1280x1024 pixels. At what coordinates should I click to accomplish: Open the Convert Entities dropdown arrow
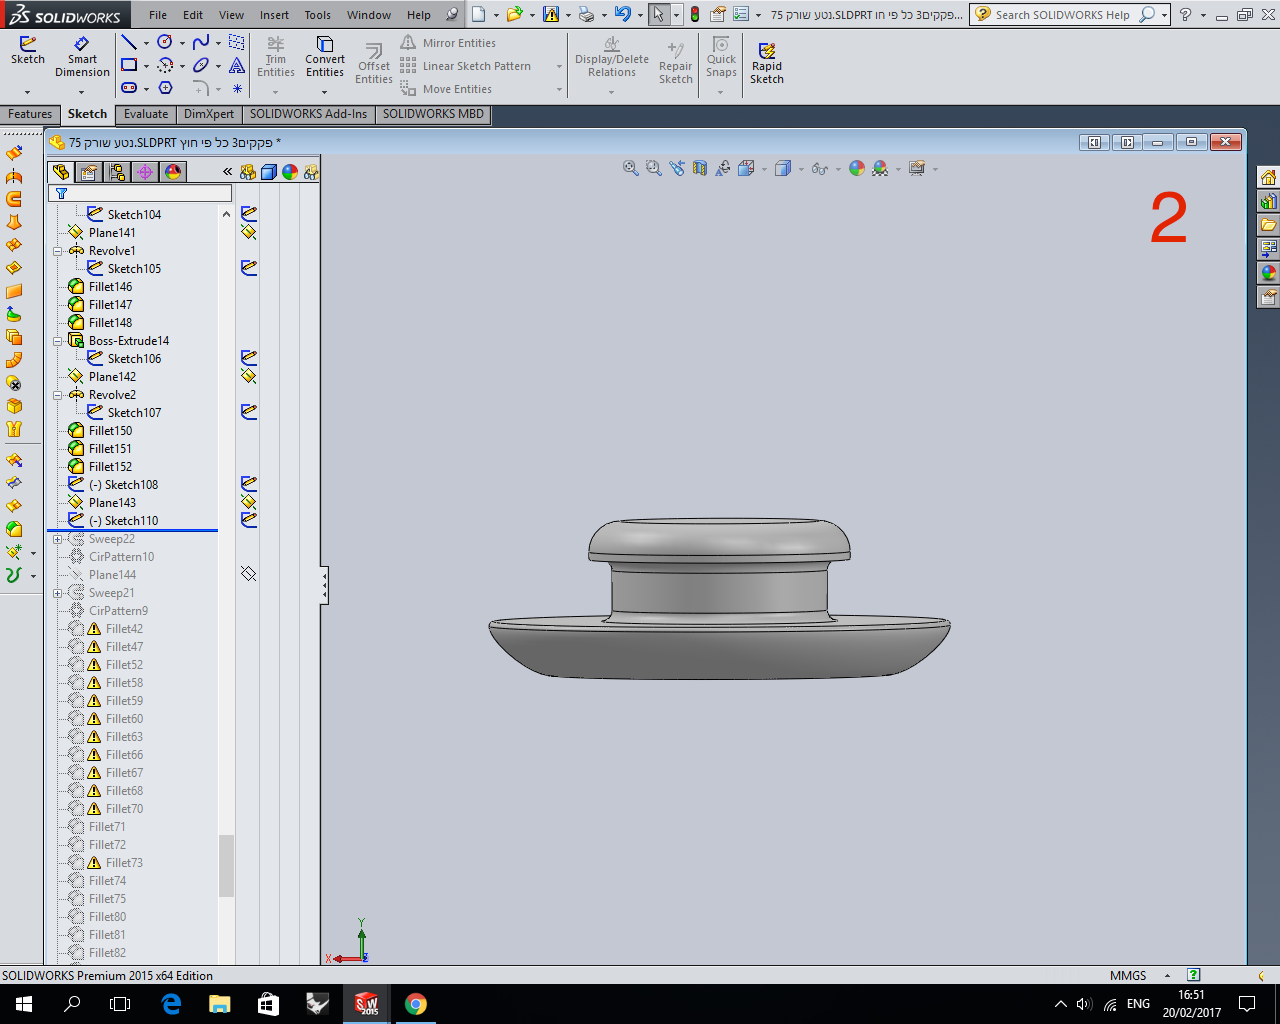pyautogui.click(x=325, y=92)
